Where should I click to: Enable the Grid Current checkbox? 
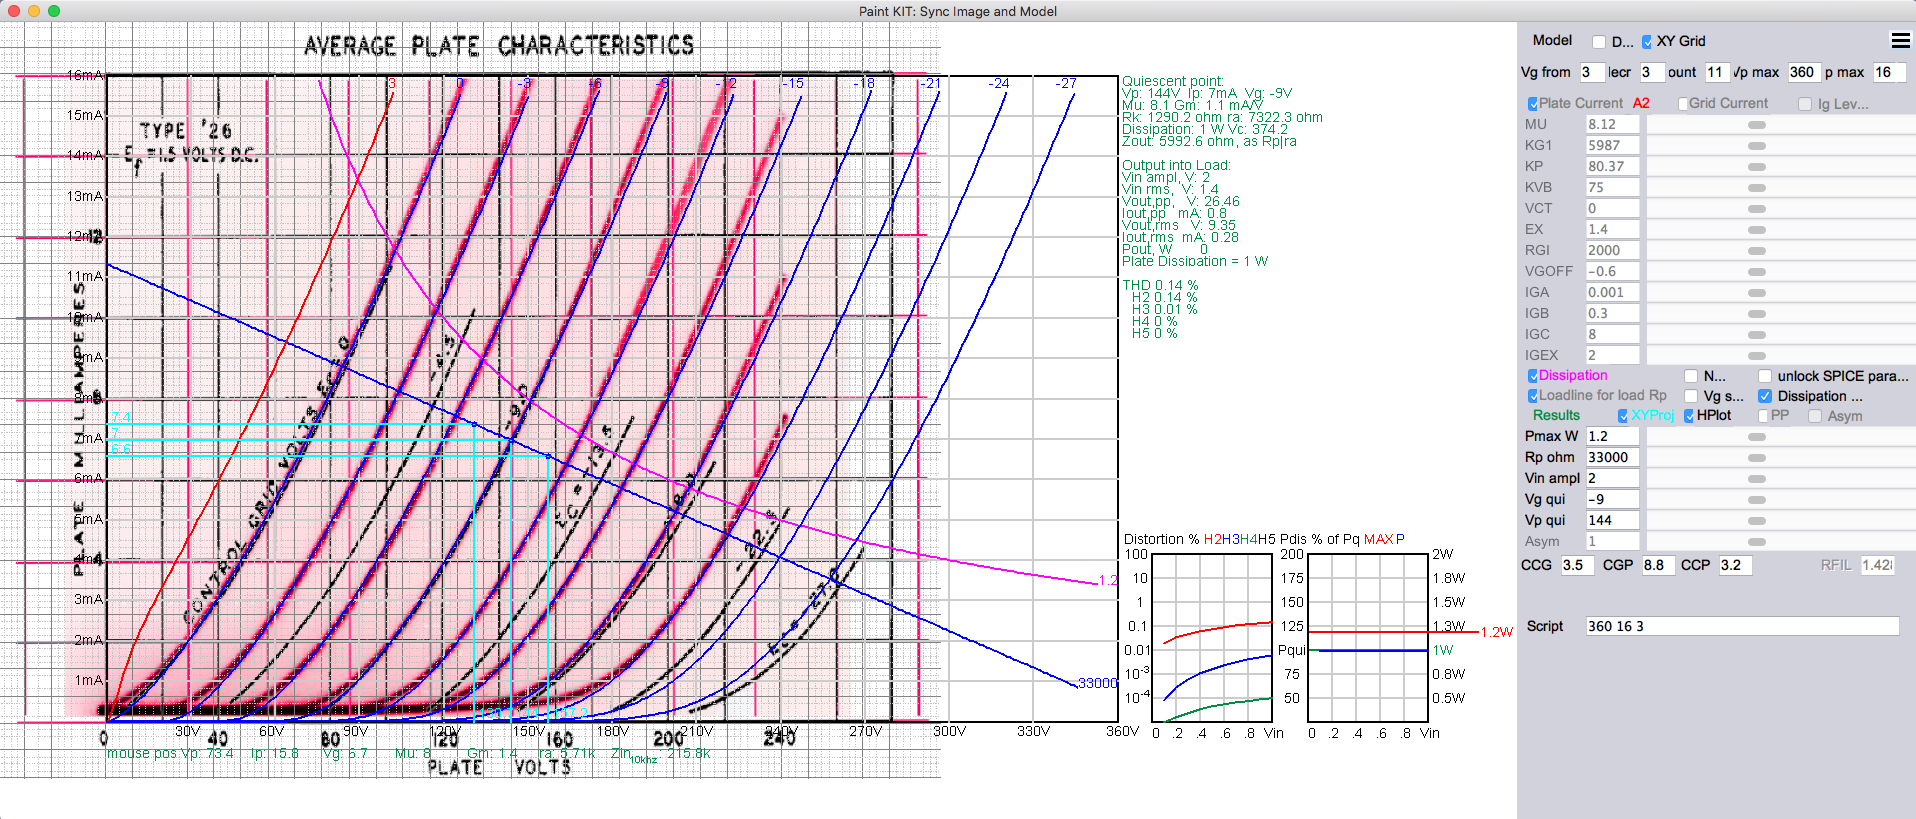point(1682,104)
